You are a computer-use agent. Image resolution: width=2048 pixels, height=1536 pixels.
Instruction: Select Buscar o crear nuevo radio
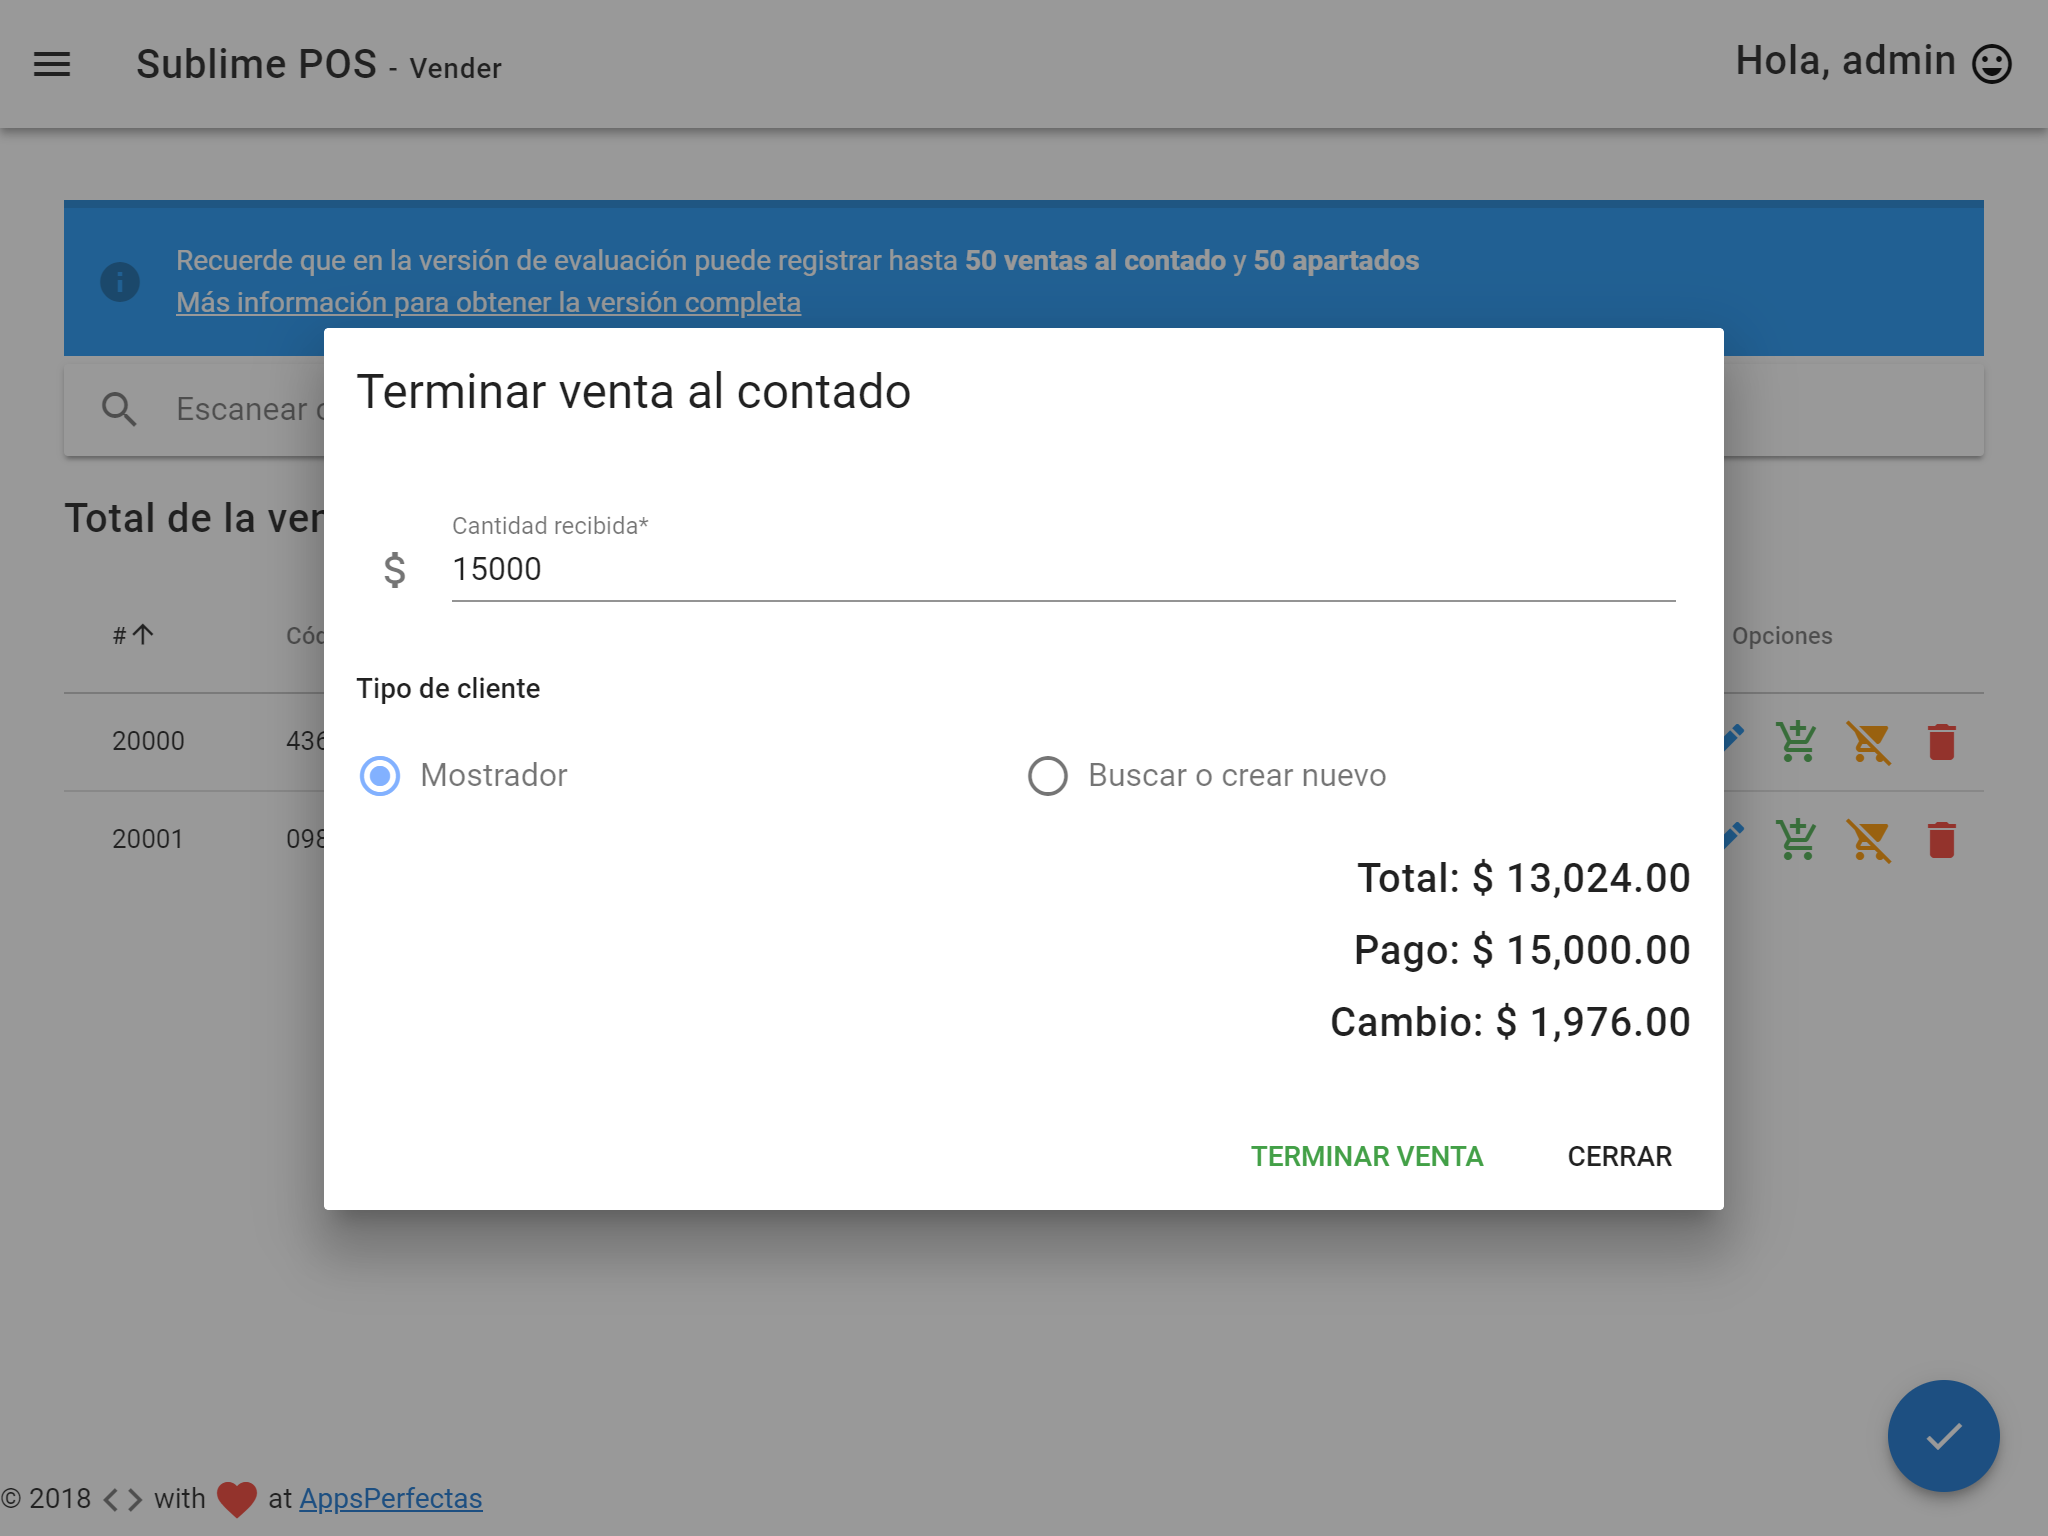point(1048,776)
